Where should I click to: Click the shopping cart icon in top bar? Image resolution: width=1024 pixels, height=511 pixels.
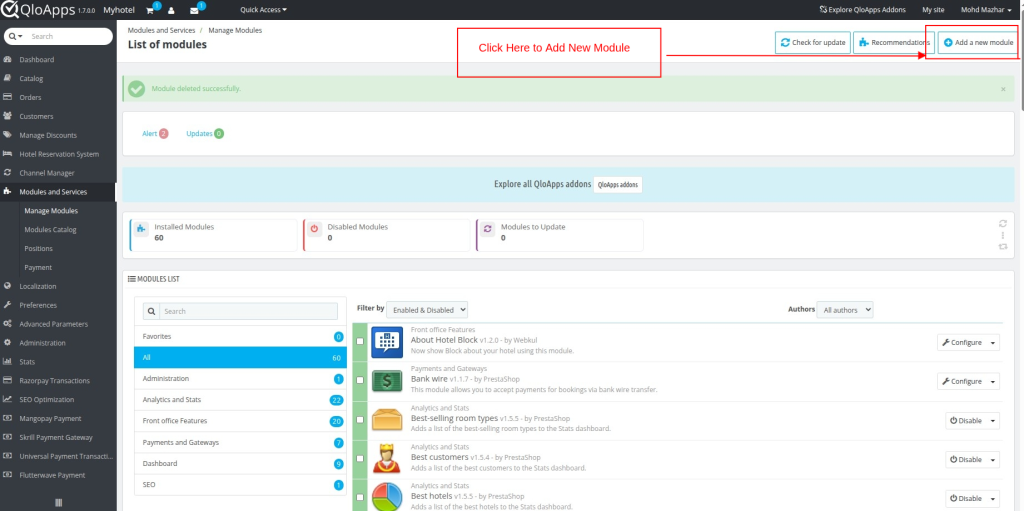[x=150, y=10]
